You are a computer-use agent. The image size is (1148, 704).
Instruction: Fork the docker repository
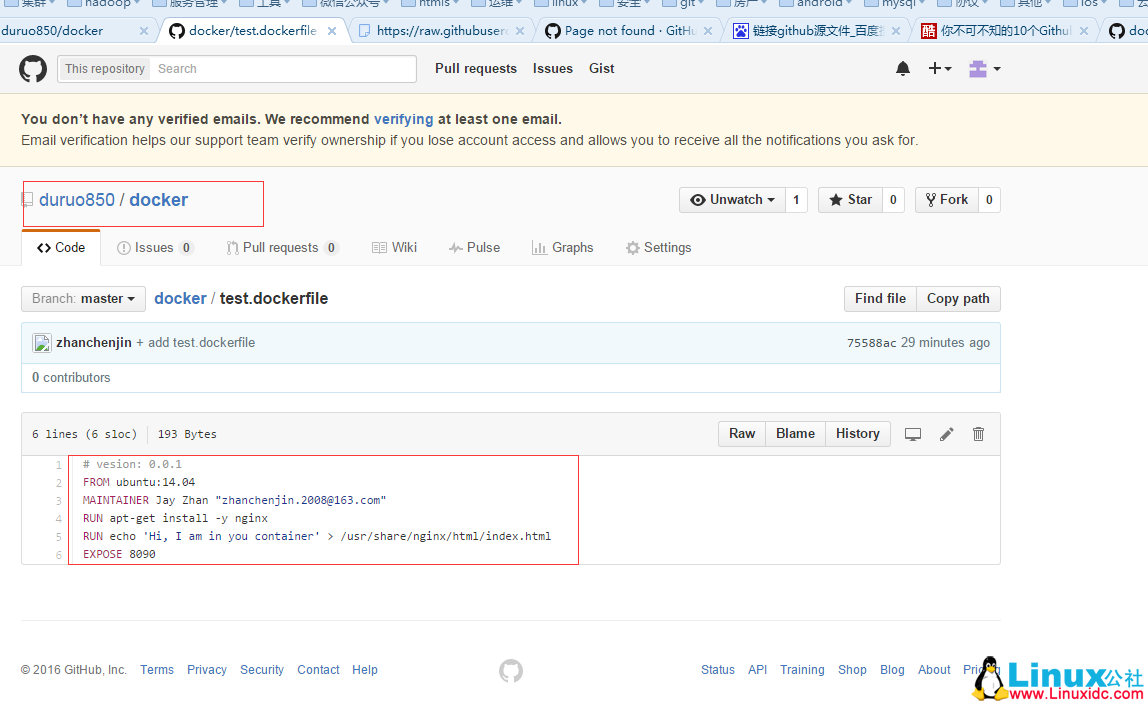click(x=945, y=199)
